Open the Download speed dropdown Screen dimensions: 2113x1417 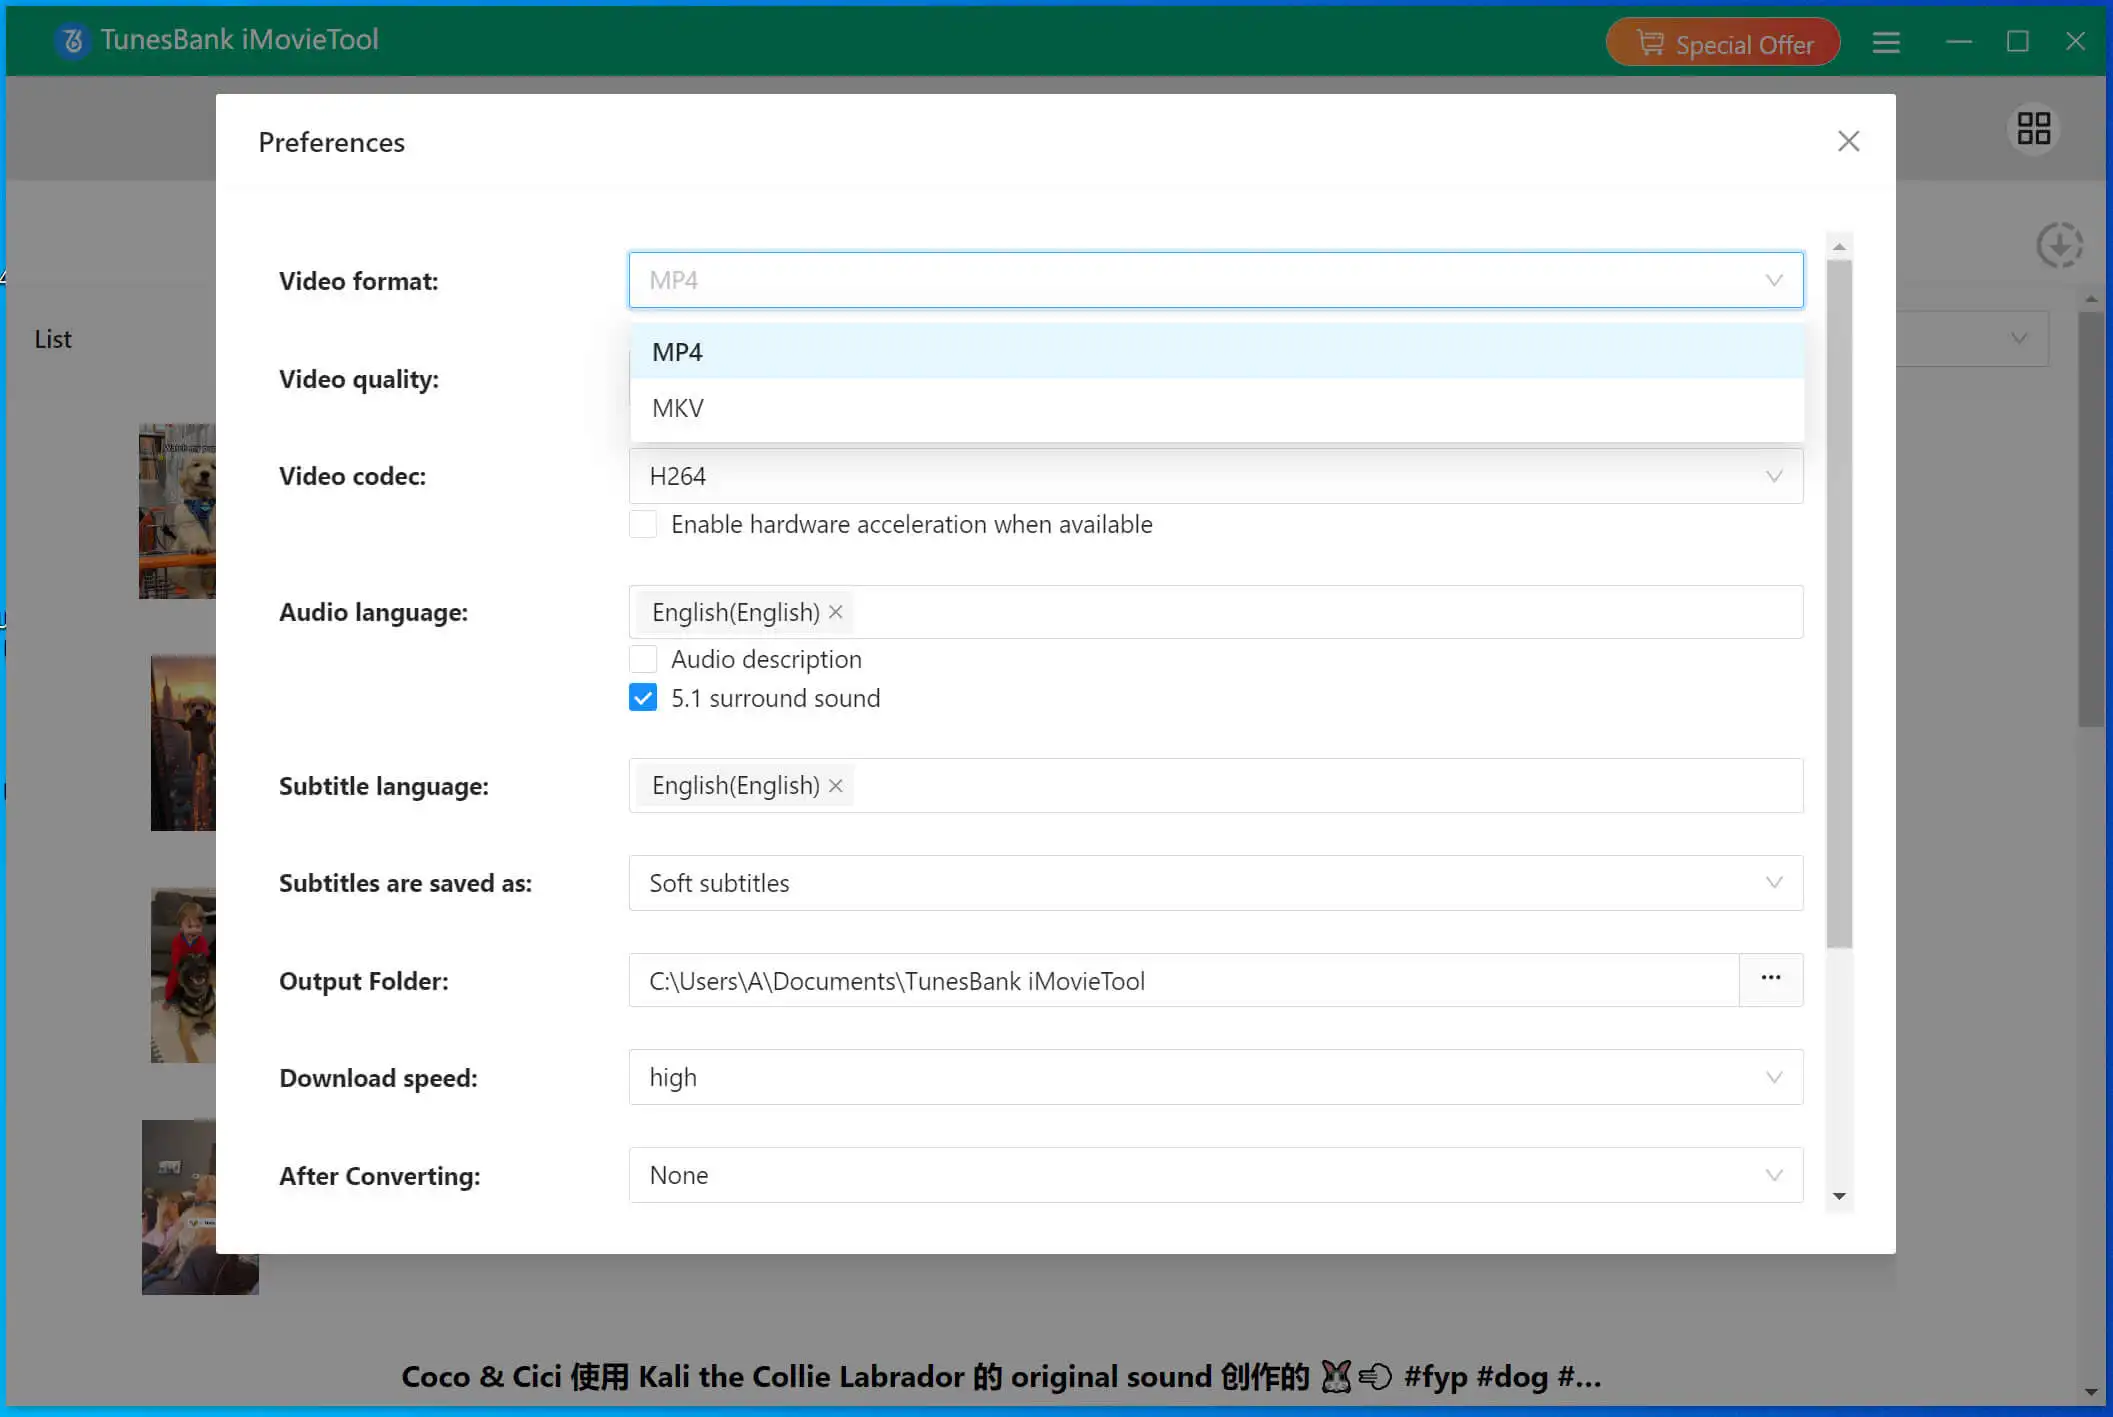click(1216, 1077)
